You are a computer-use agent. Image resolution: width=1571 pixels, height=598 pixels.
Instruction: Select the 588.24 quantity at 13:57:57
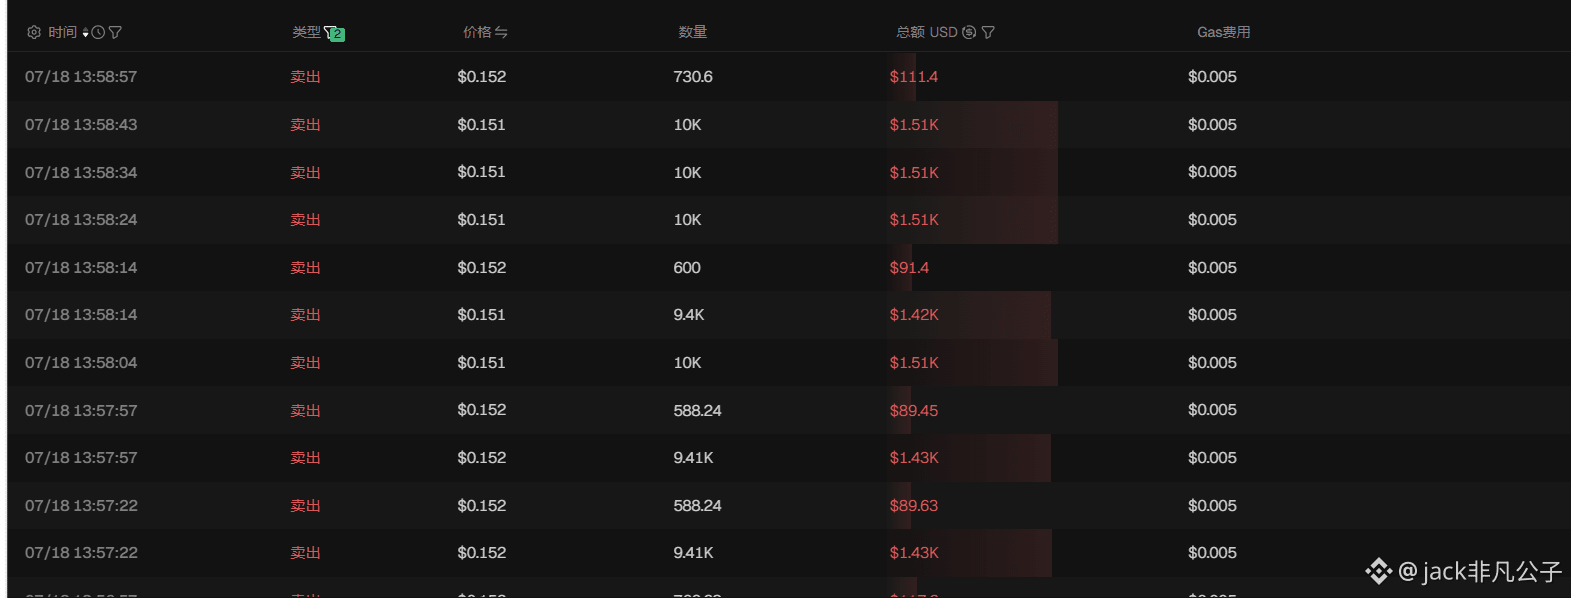coord(697,410)
